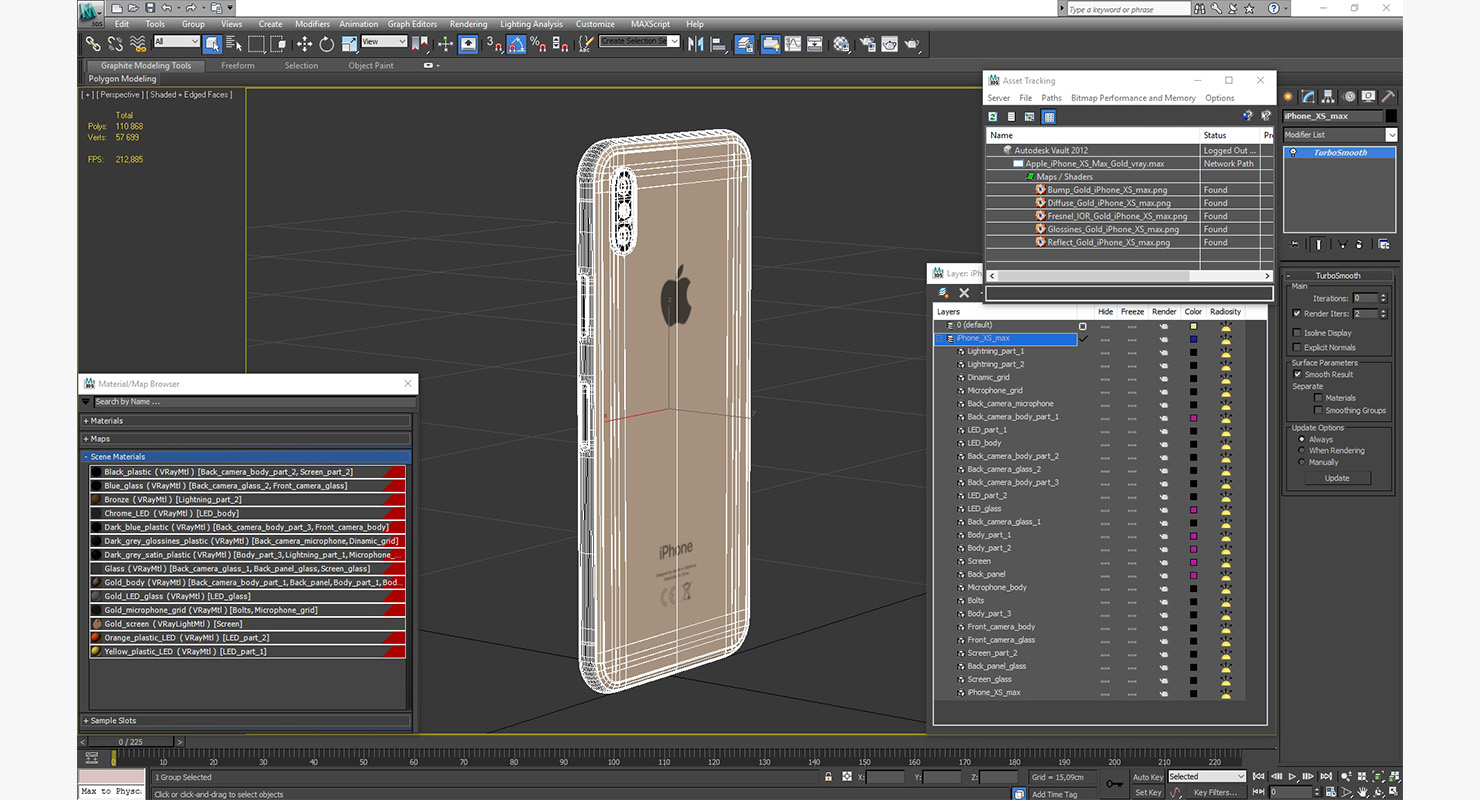Expand the Materials rollout in Material Browser
This screenshot has height=800, width=1480.
(246, 421)
